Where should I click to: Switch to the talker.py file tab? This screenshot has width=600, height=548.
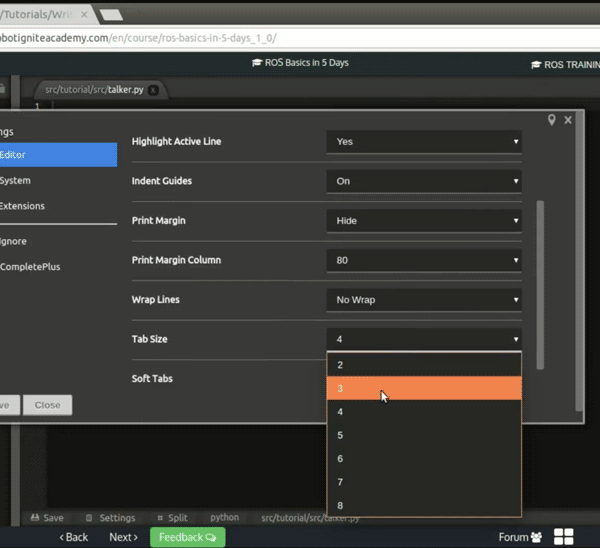pyautogui.click(x=94, y=90)
